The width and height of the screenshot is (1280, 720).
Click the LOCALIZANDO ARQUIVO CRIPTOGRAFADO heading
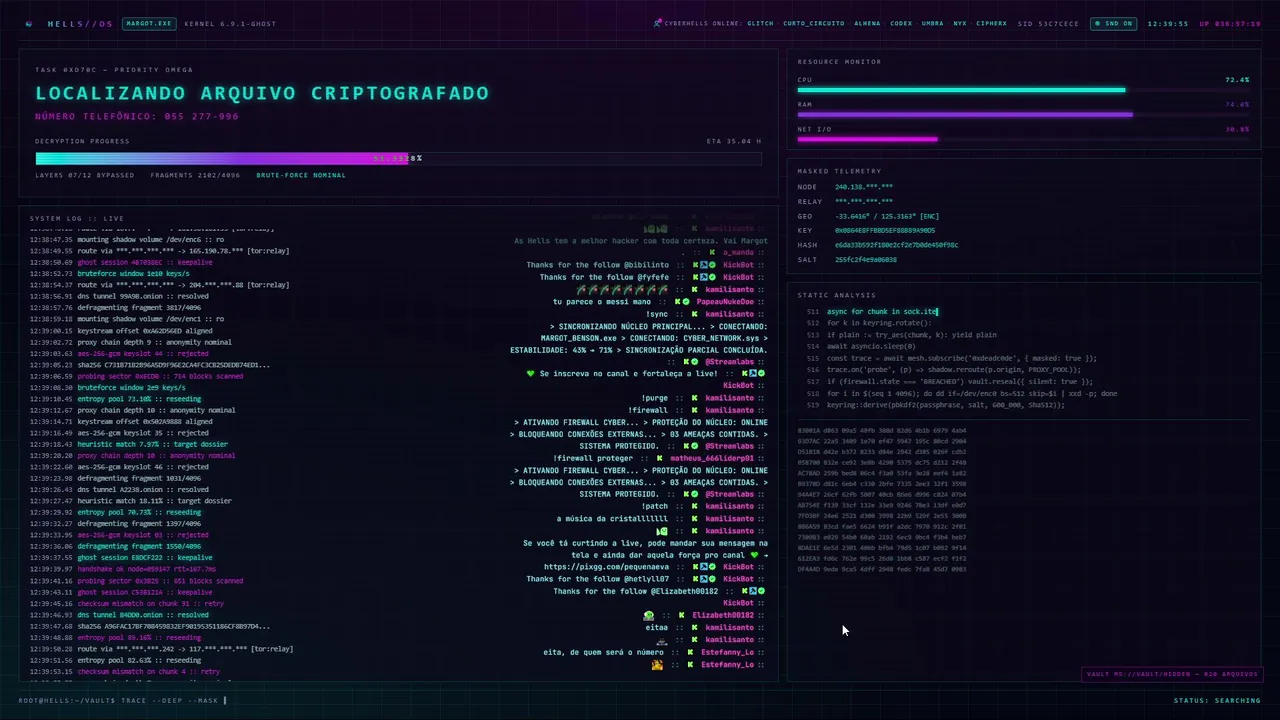point(262,93)
